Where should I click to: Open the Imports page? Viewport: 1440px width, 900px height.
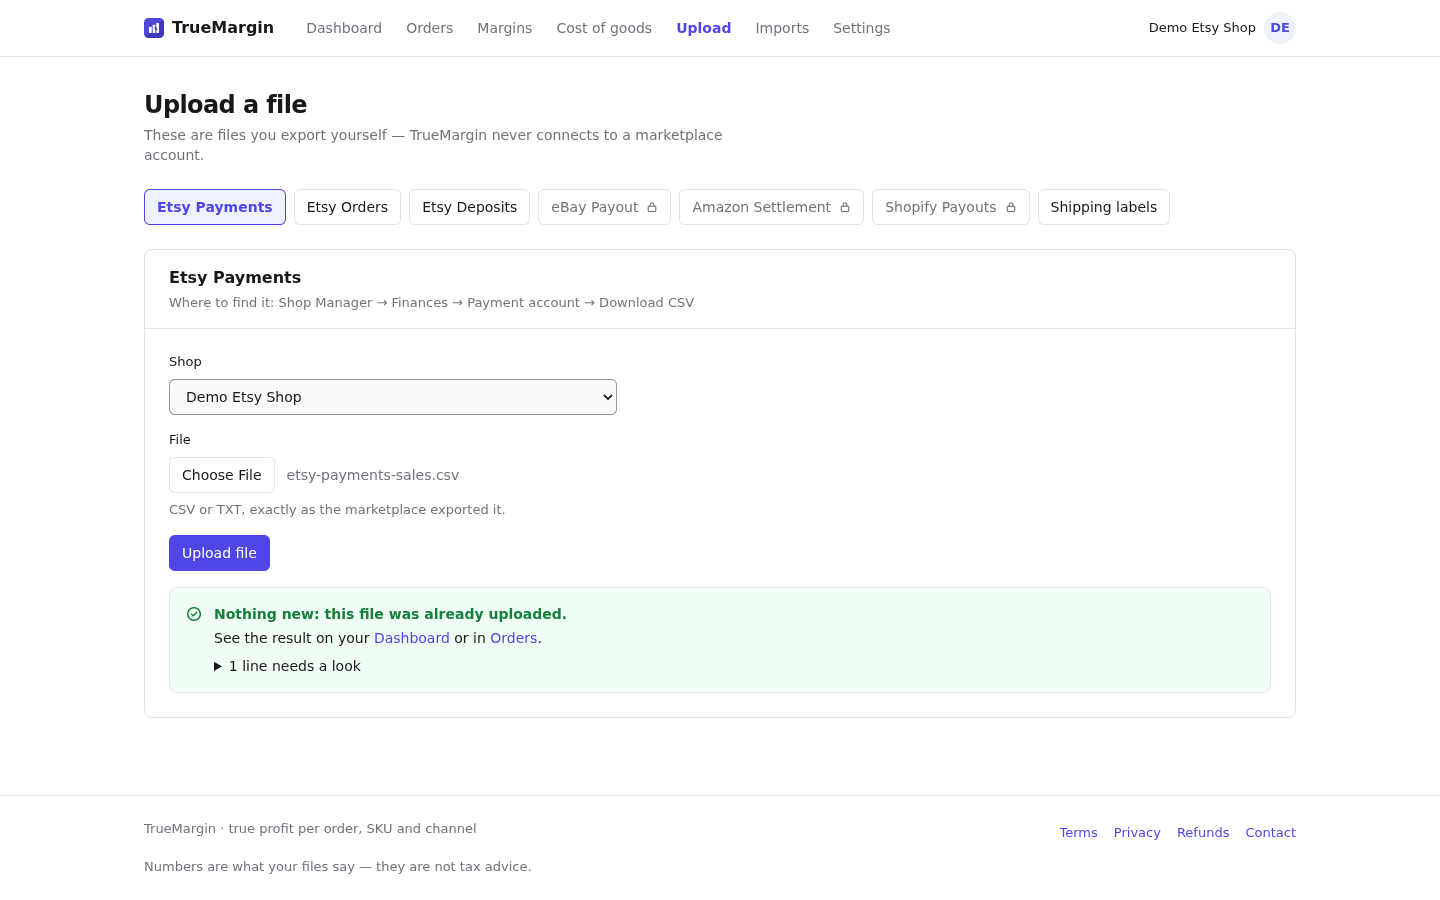coord(782,28)
